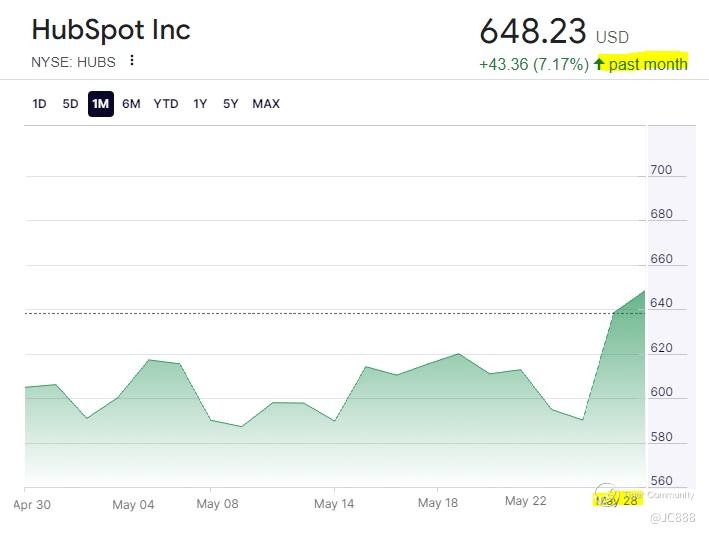709x534 pixels.
Task: Click the 648.23 current price value
Action: [x=533, y=32]
